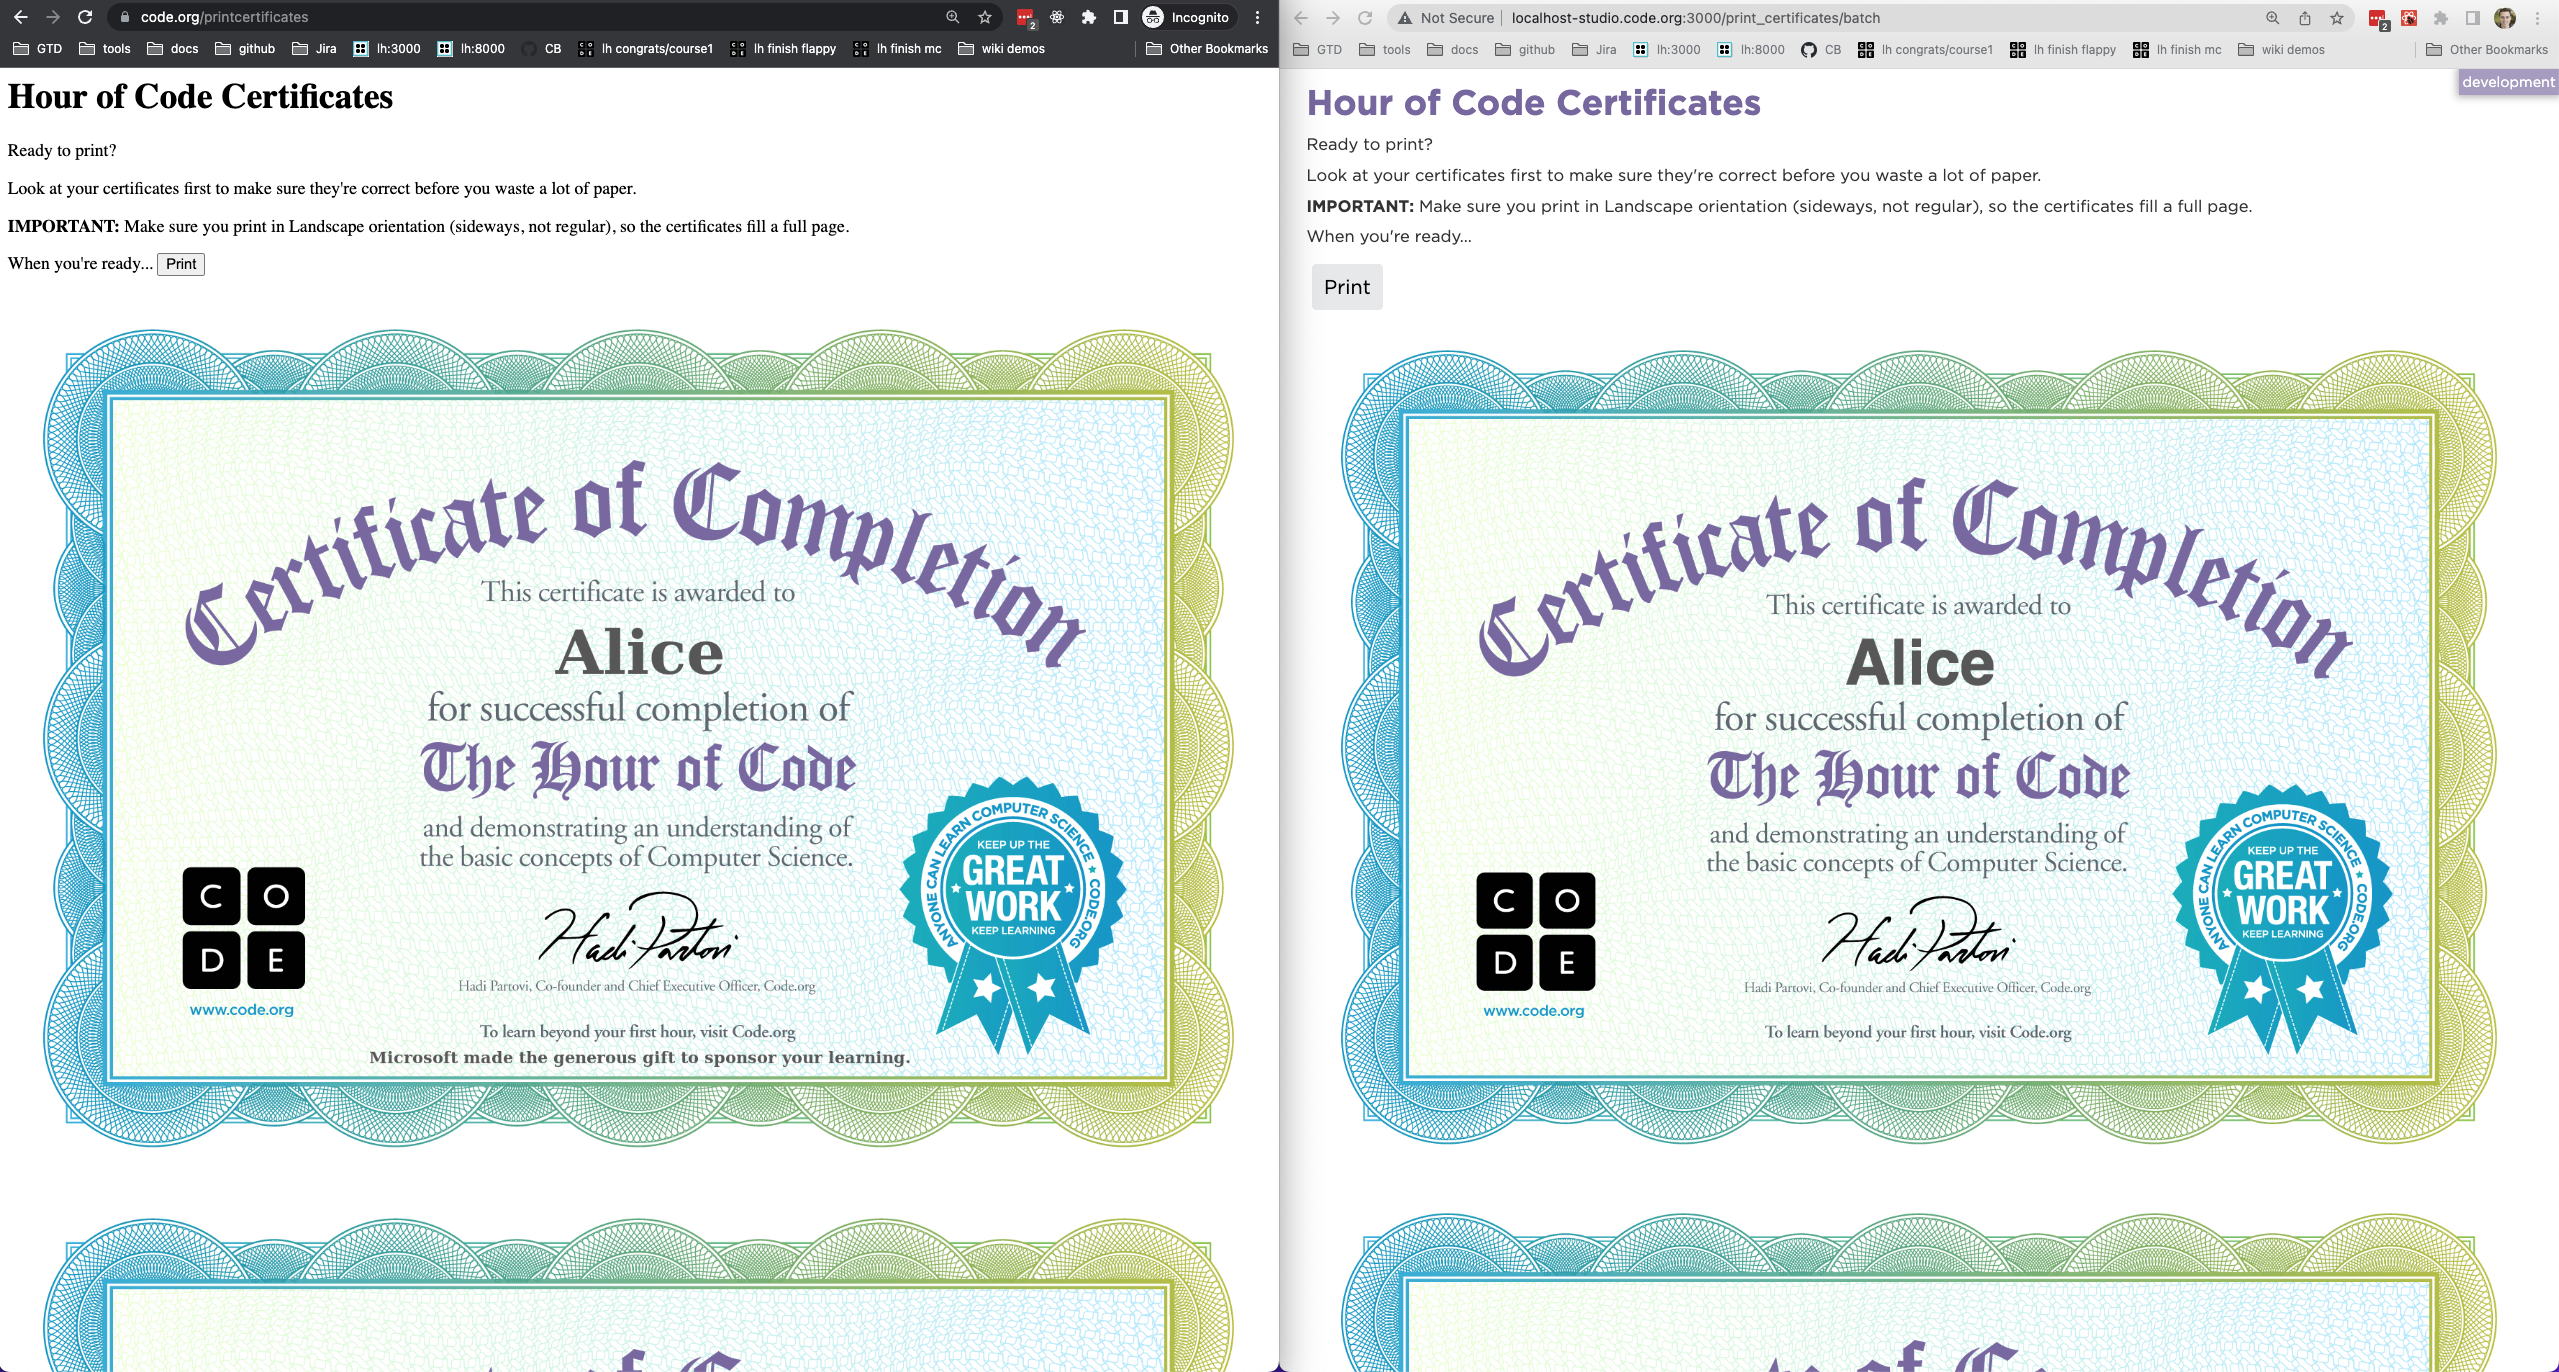The width and height of the screenshot is (2559, 1372).
Task: Open the github bookmark folder in the left window
Action: click(245, 48)
